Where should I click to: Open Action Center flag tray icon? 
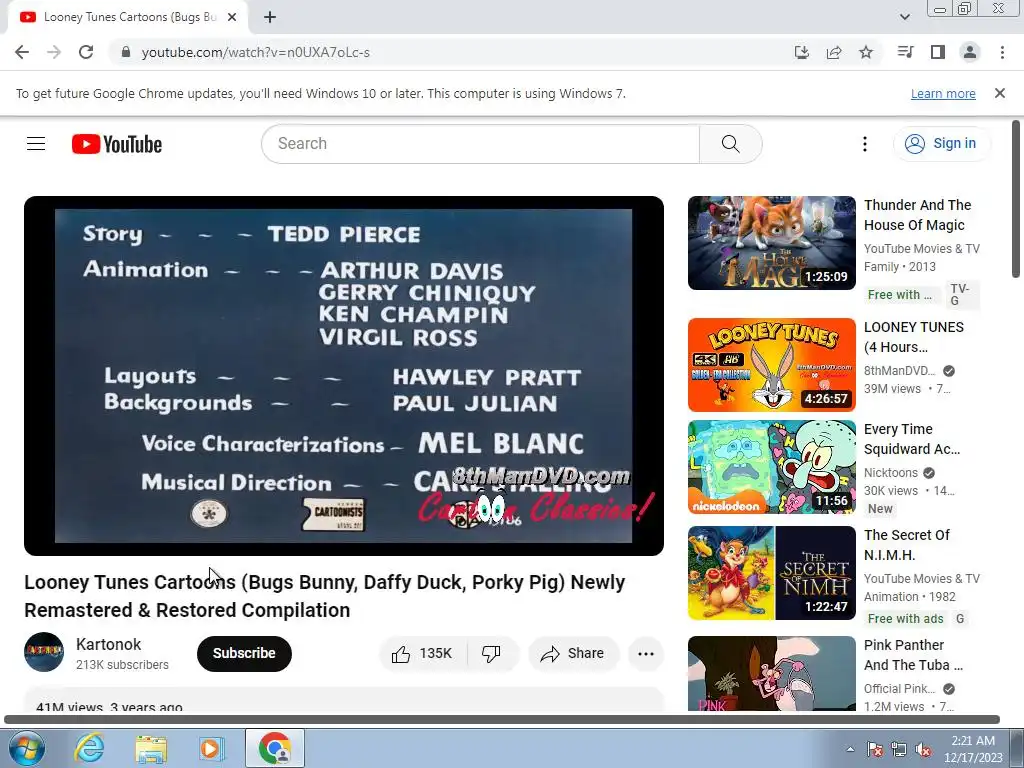coord(874,749)
